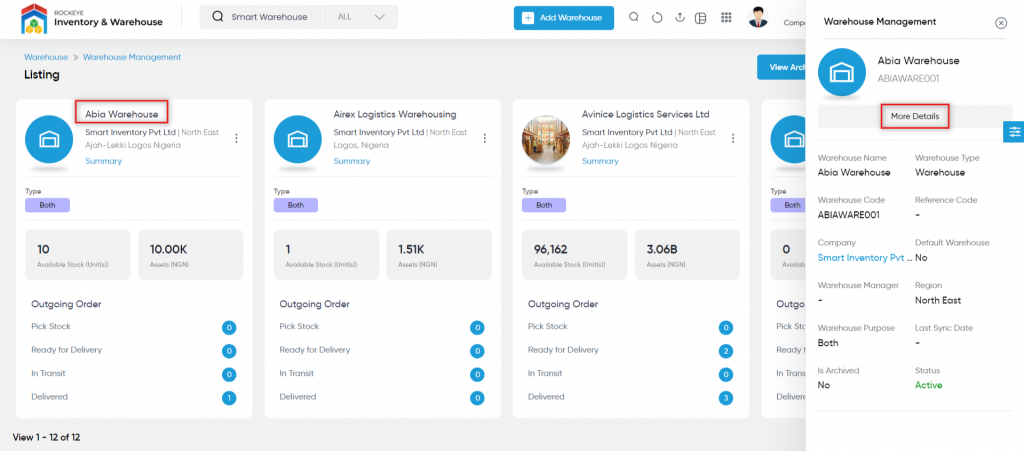Click the View Archive button
The image size is (1024, 451).
click(x=782, y=67)
